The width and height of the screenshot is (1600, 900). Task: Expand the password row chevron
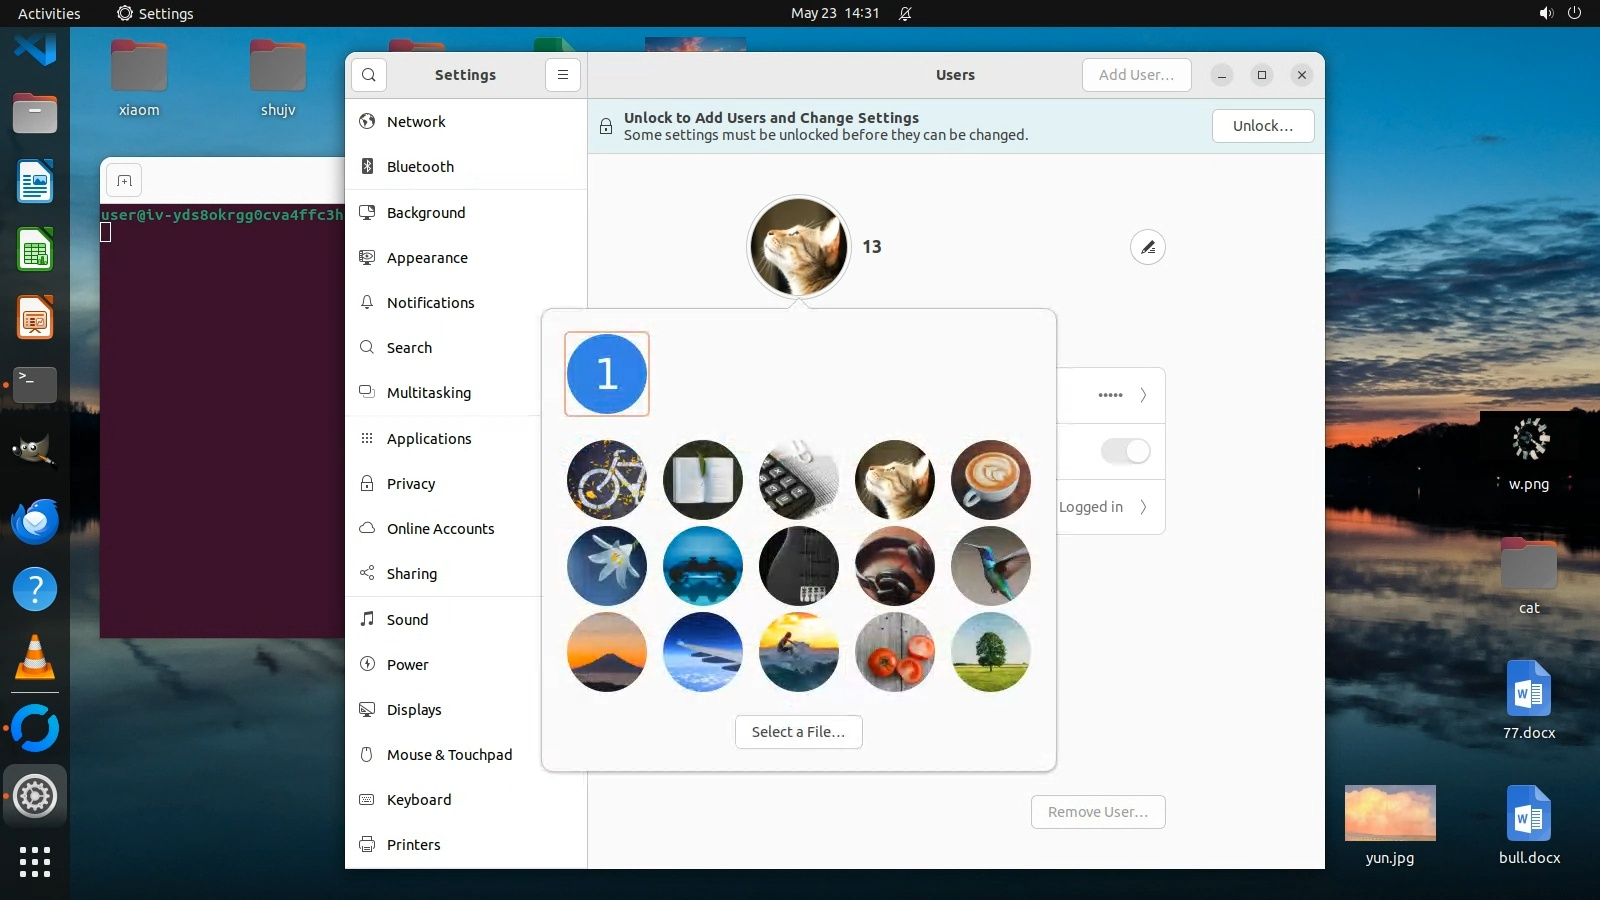tap(1143, 395)
